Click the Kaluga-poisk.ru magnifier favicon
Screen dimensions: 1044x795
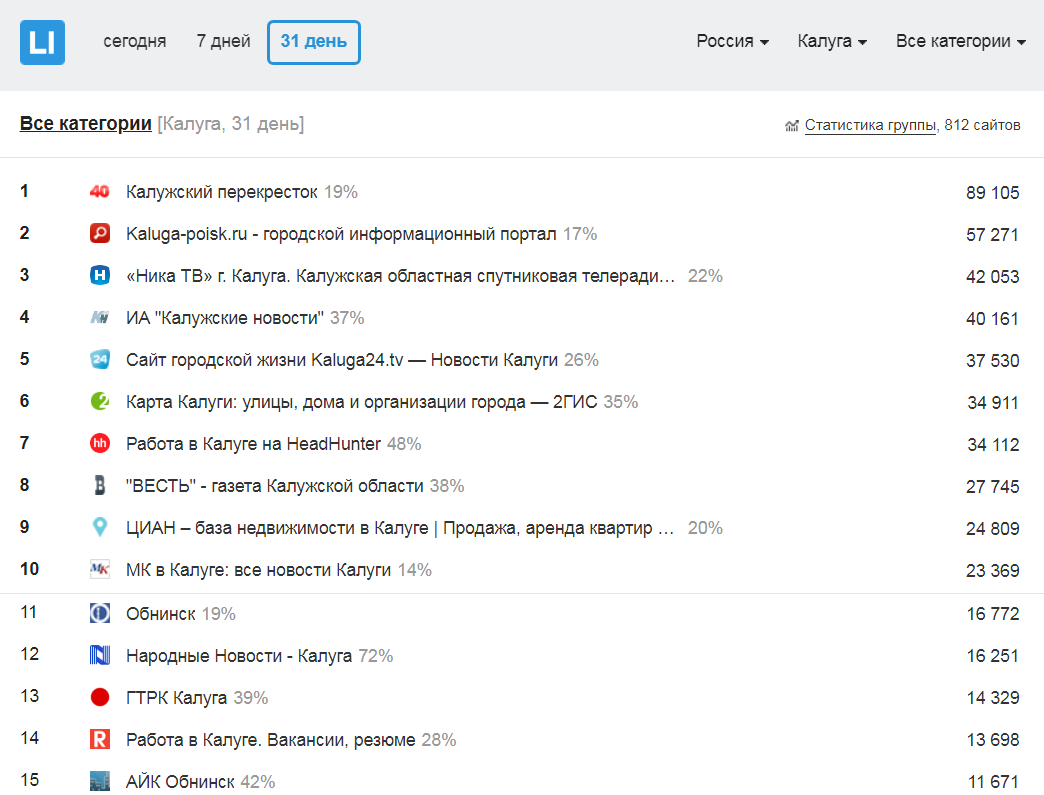[x=99, y=234]
